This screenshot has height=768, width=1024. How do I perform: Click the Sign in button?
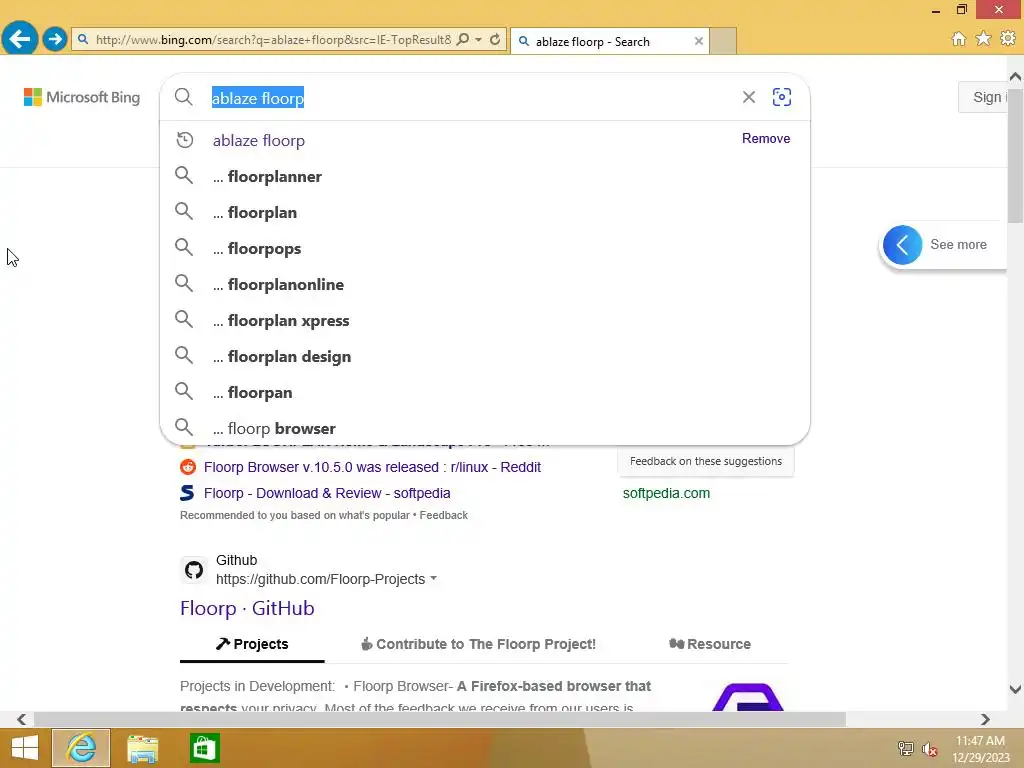(x=984, y=97)
